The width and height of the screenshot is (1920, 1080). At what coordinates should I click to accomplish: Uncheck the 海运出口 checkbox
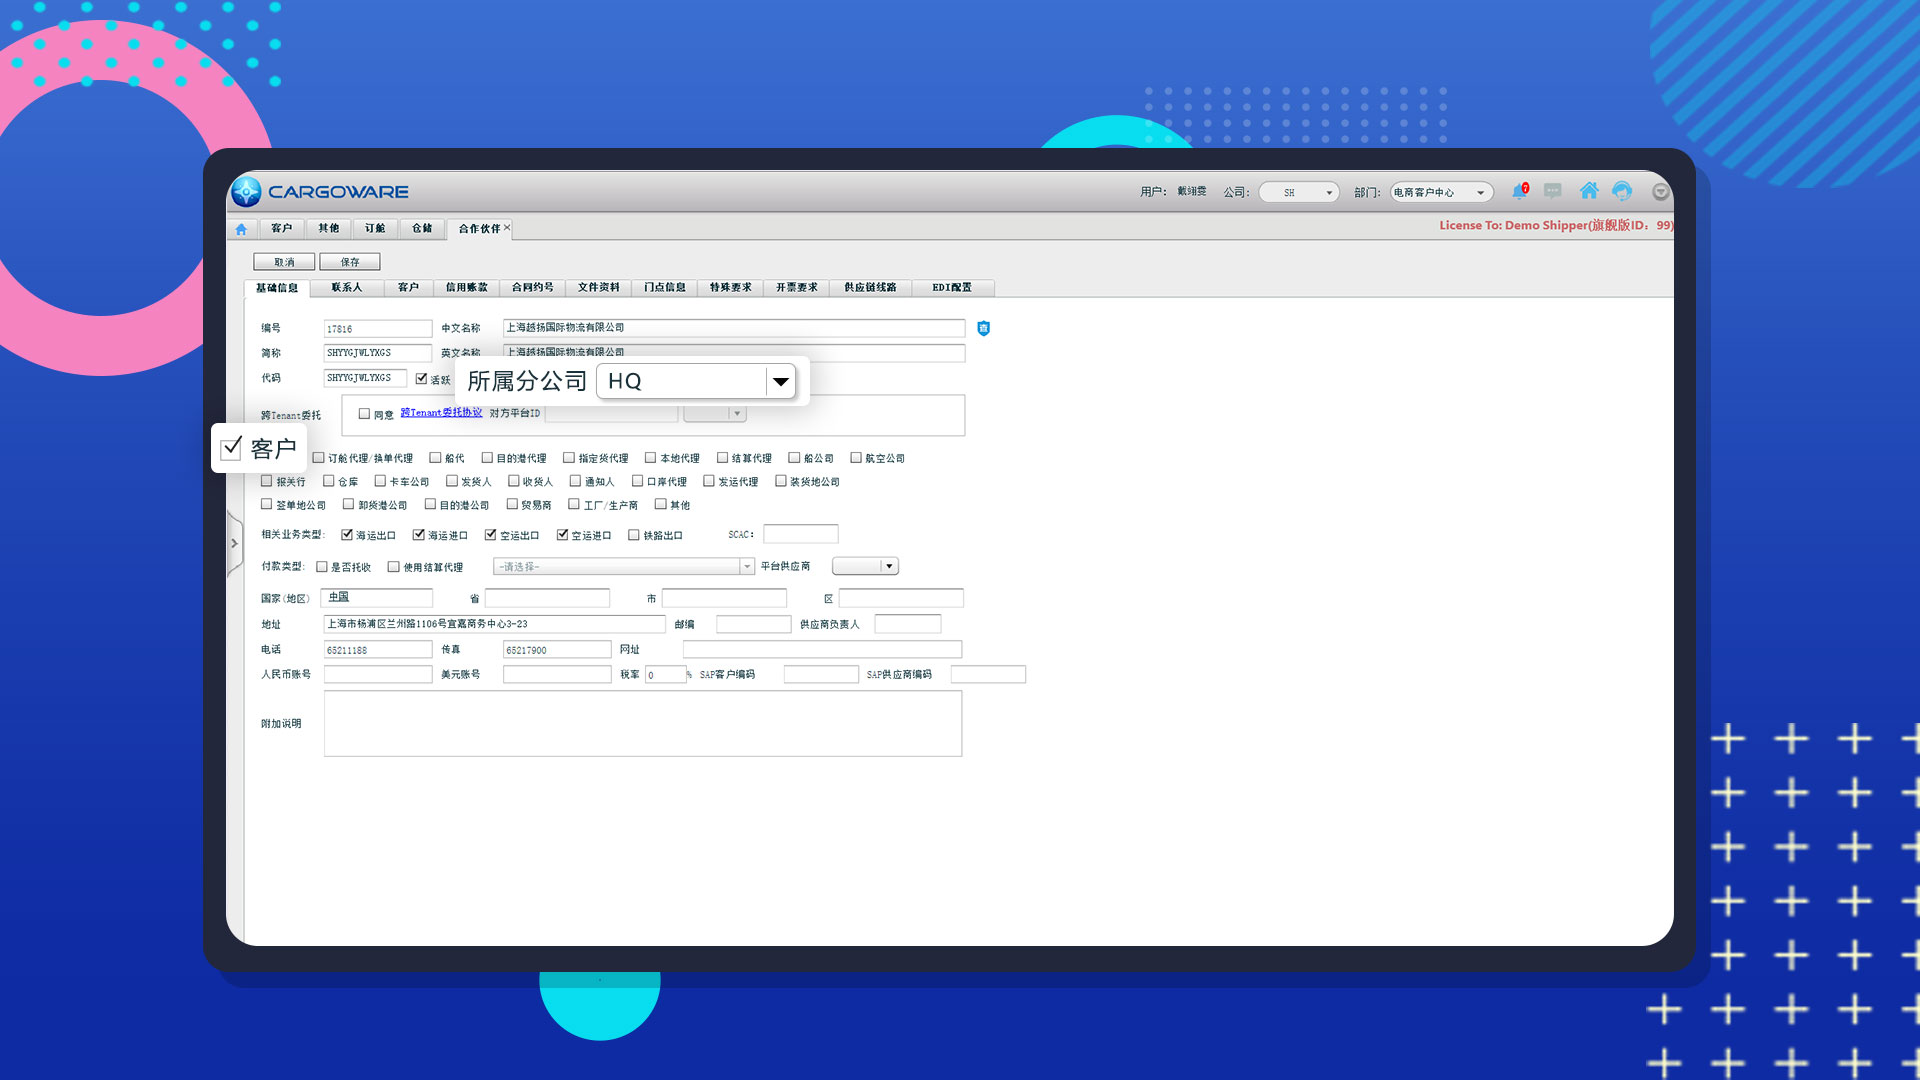tap(347, 535)
